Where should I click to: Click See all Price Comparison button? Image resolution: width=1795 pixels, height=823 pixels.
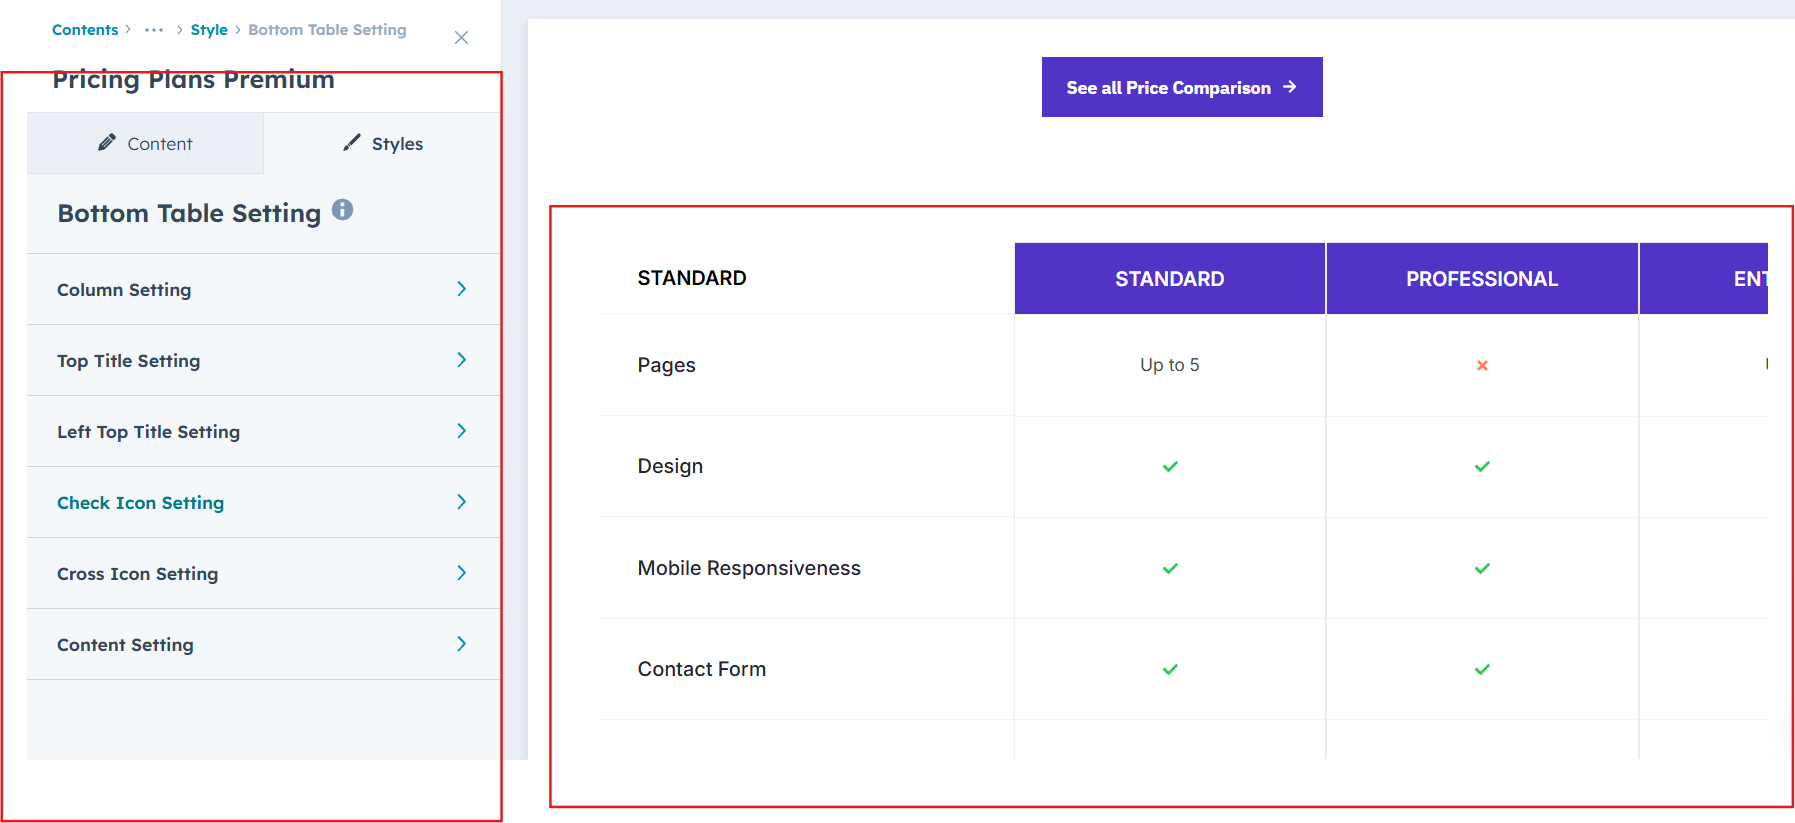tap(1181, 88)
